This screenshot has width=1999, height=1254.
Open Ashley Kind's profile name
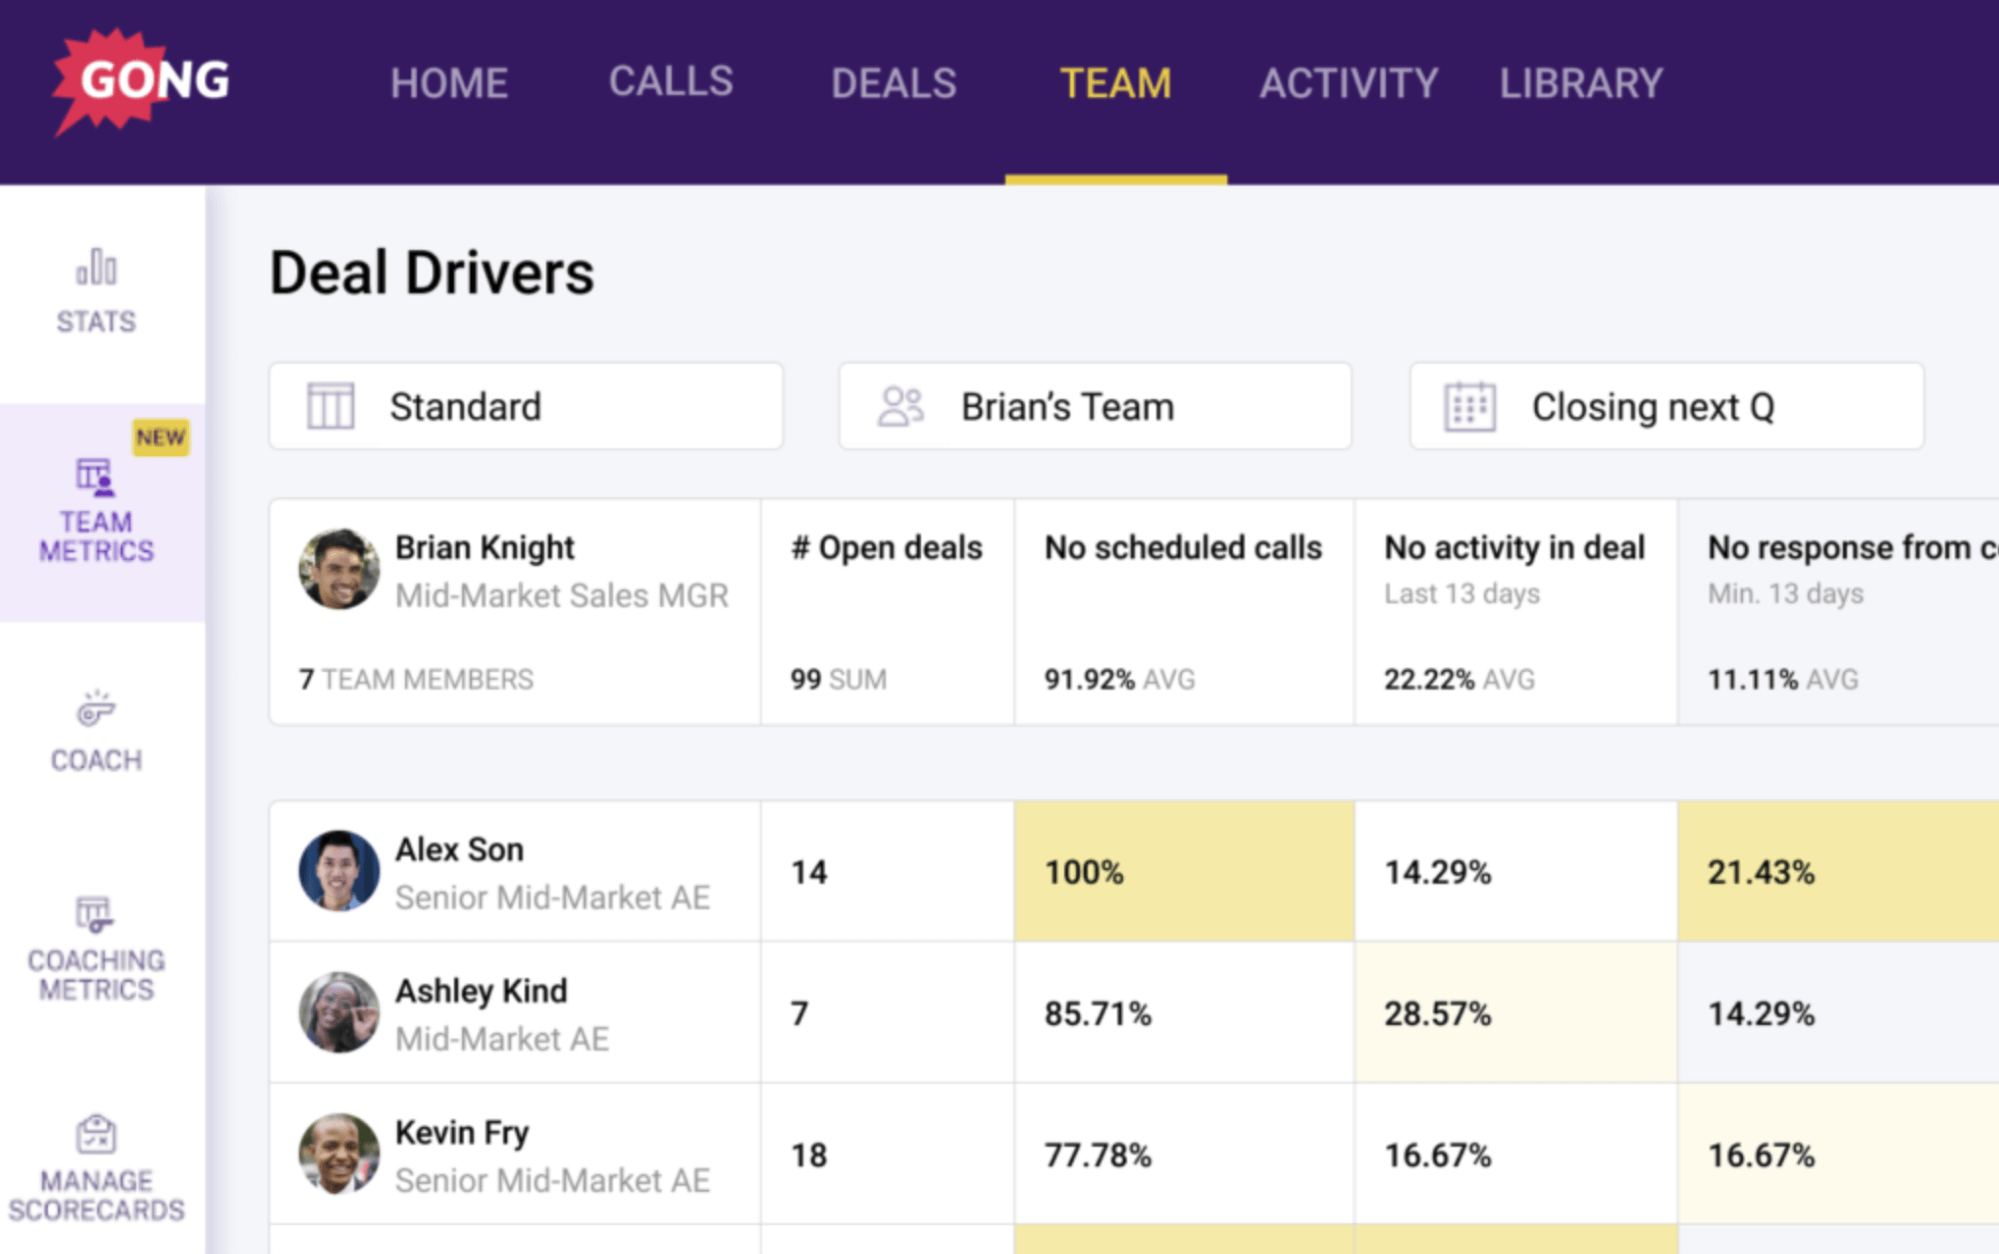click(481, 991)
